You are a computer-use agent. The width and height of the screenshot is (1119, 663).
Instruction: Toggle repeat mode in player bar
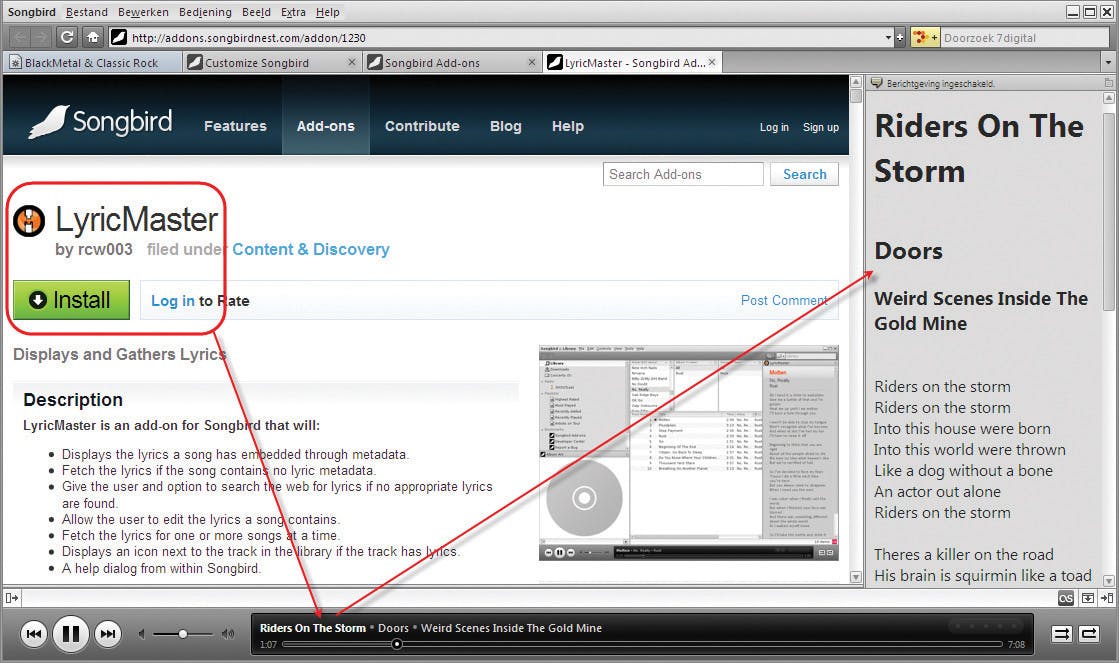(1089, 634)
